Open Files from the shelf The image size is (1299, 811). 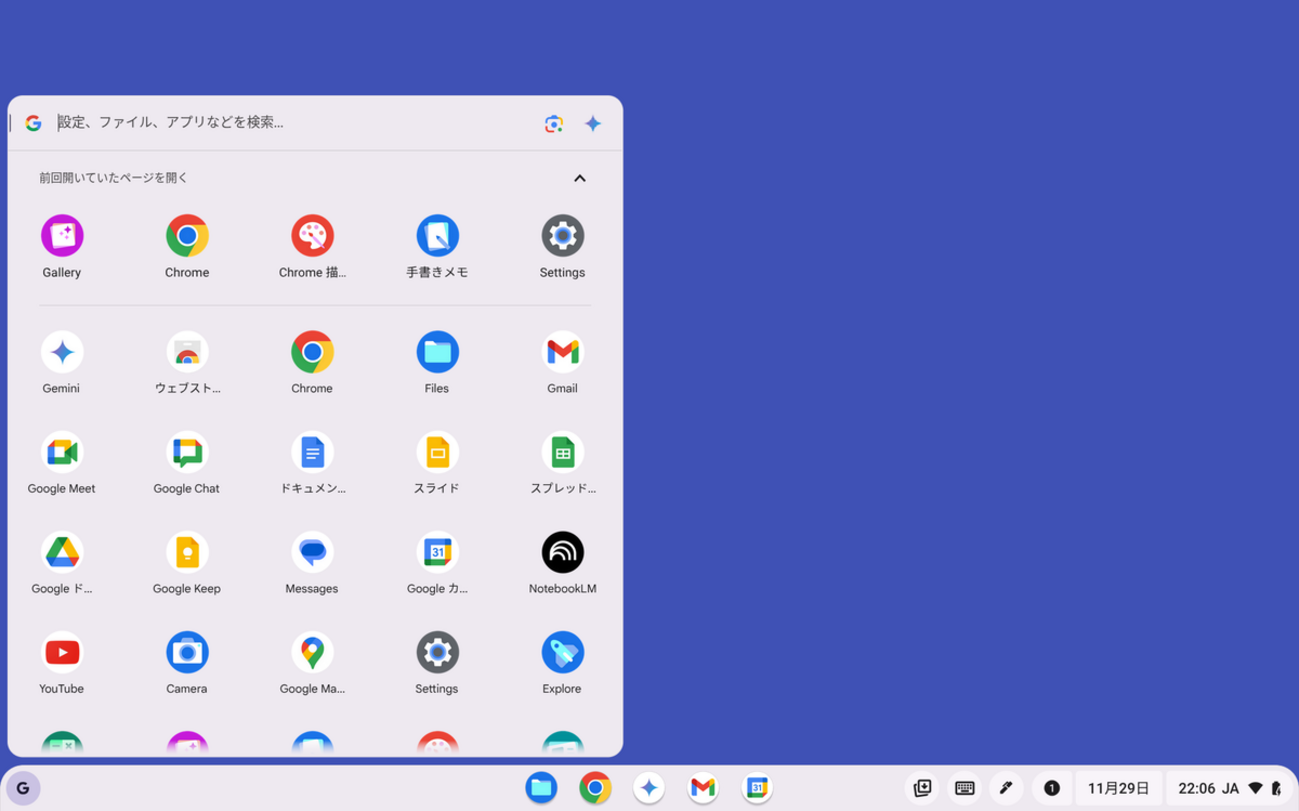click(x=541, y=788)
